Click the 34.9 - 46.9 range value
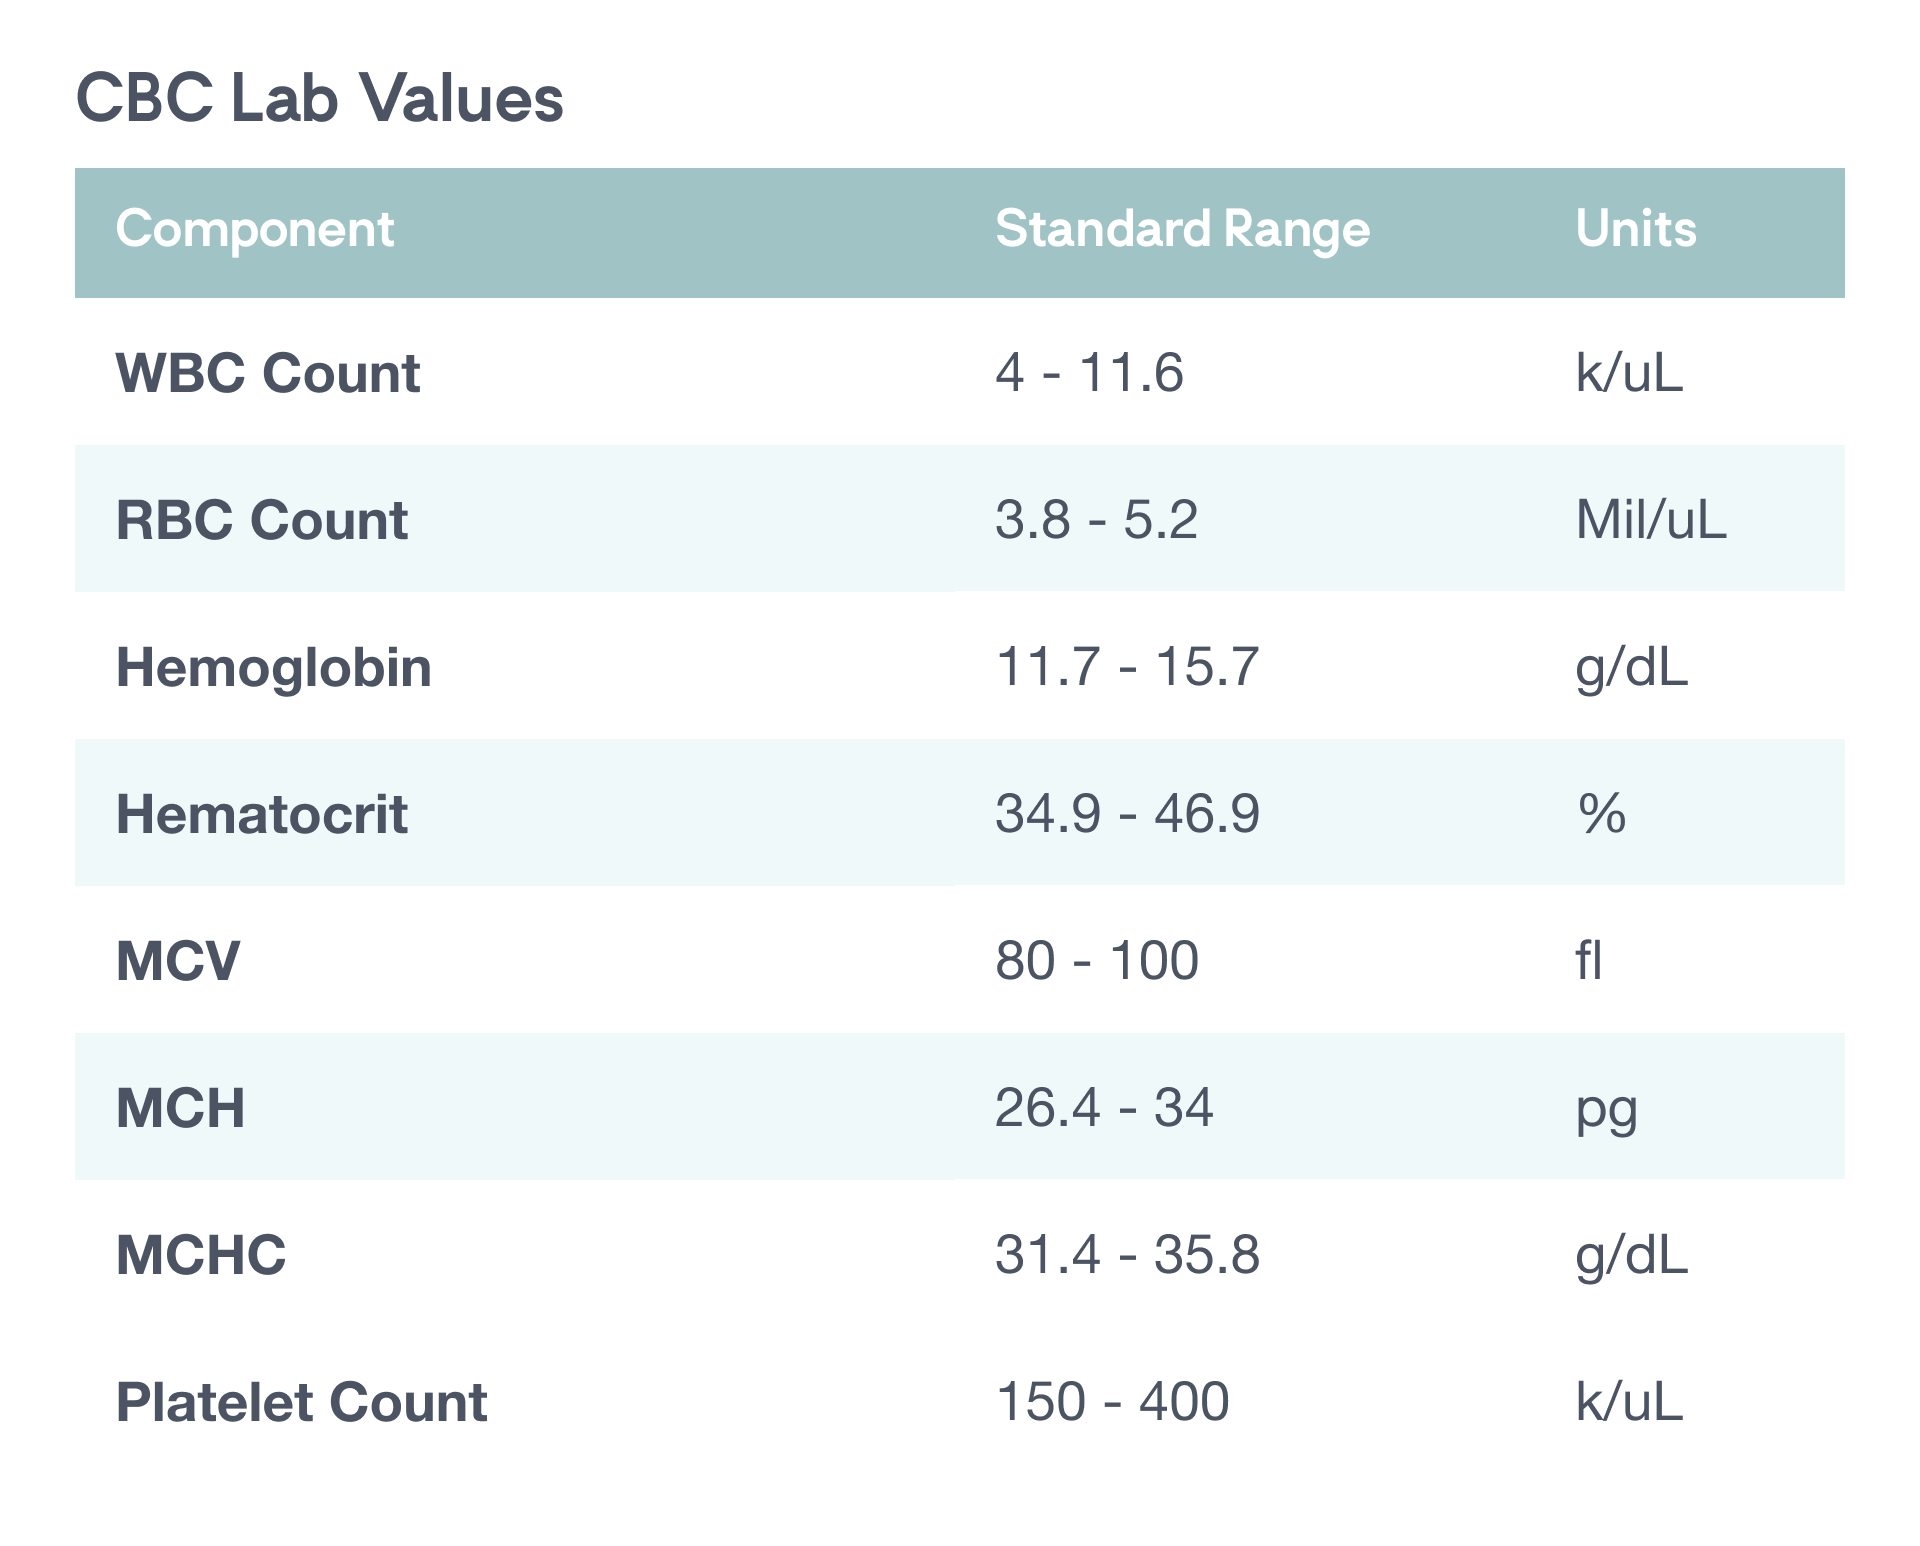This screenshot has height=1546, width=1920. [1127, 814]
